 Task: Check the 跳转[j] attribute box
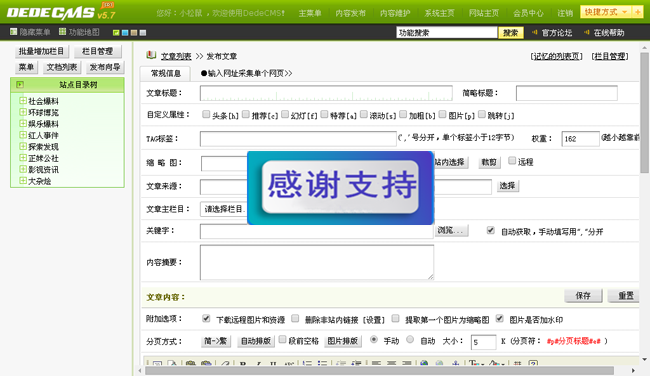point(482,114)
